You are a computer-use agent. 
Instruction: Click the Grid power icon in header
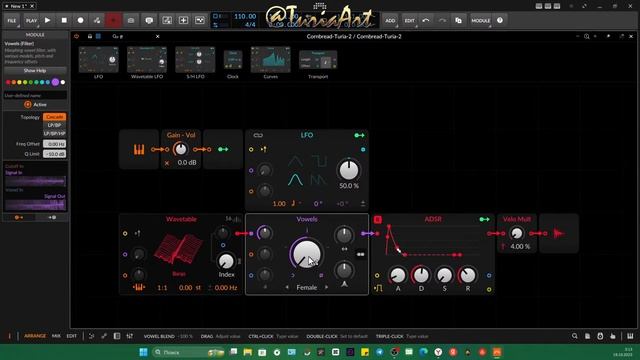76,36
